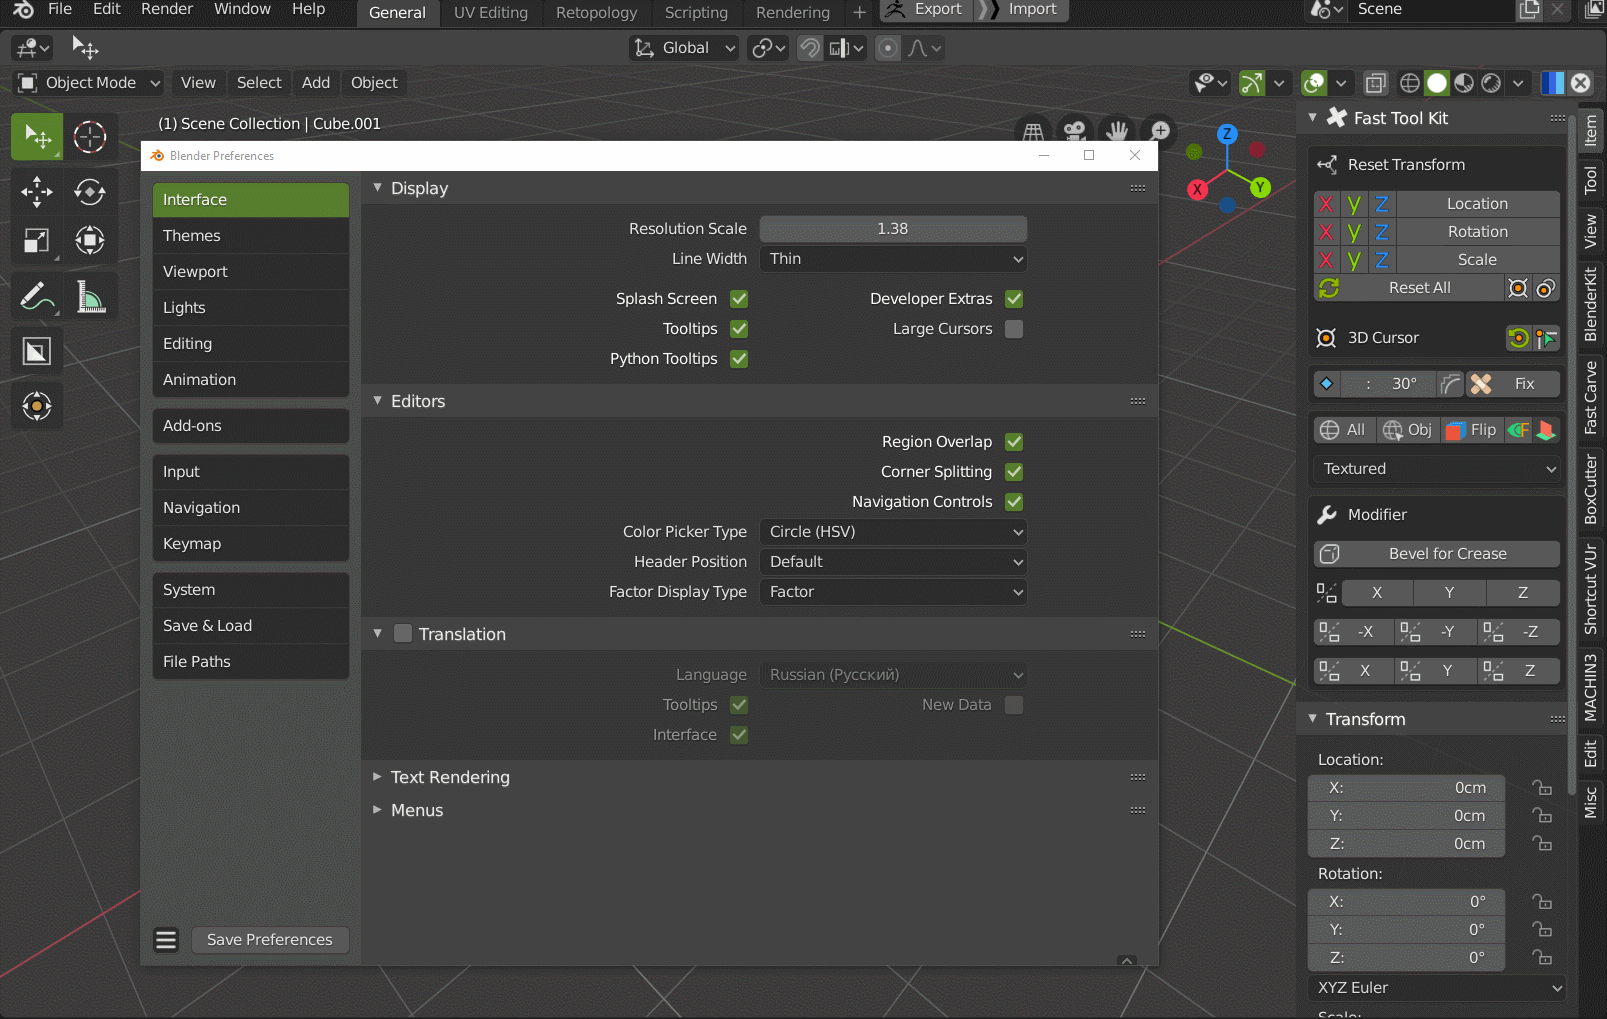This screenshot has width=1607, height=1019.
Task: Switch to the UV Editing workspace tab
Action: point(490,13)
